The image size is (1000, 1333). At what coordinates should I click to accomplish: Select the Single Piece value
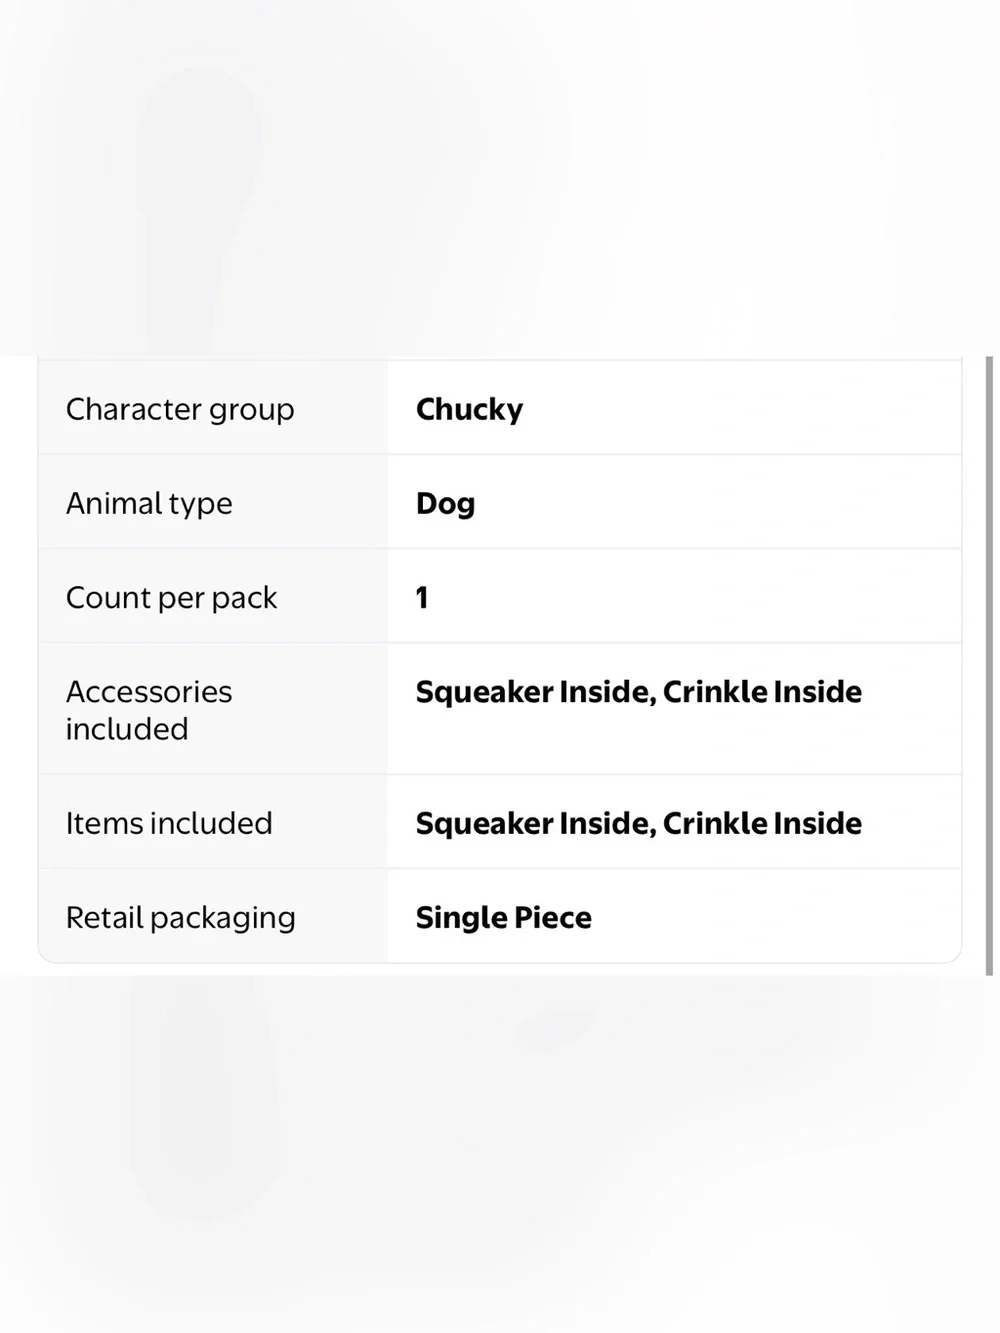point(503,917)
